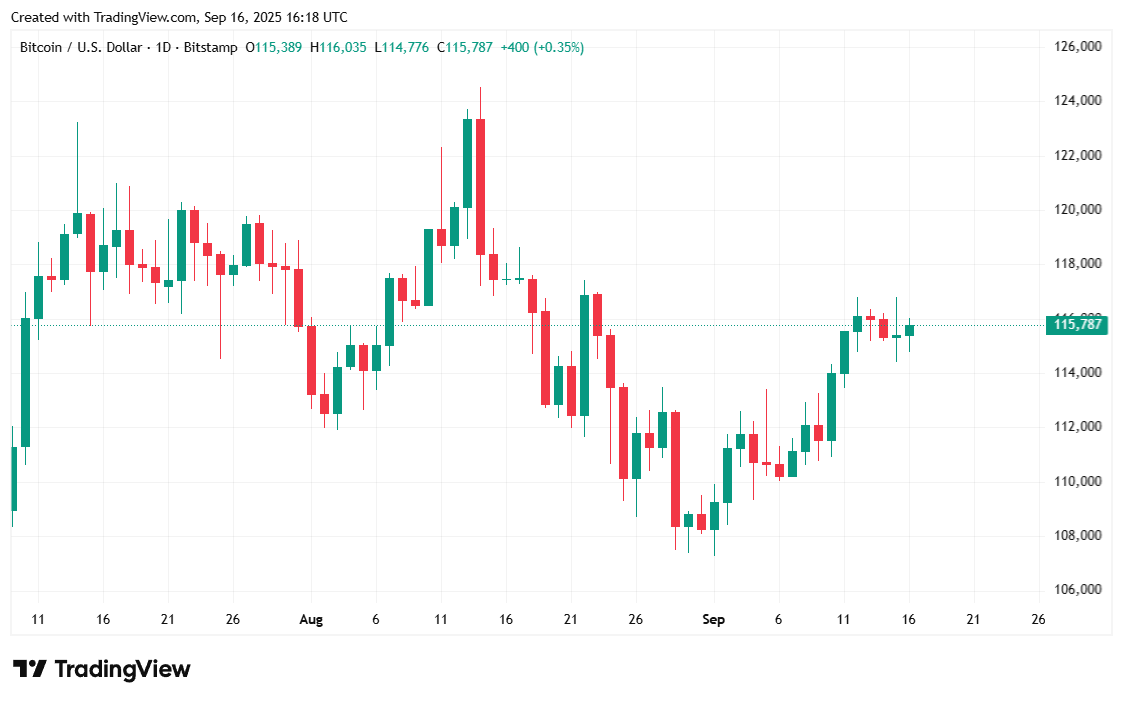Click the open value O115,389
This screenshot has height=703, width=1123.
(x=275, y=47)
